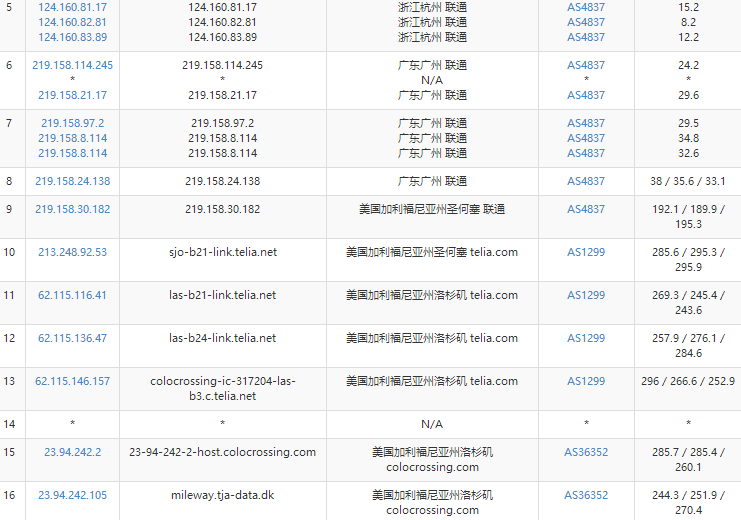Open the 23.94.242.2 IP link
The height and width of the screenshot is (520, 741).
tap(72, 452)
